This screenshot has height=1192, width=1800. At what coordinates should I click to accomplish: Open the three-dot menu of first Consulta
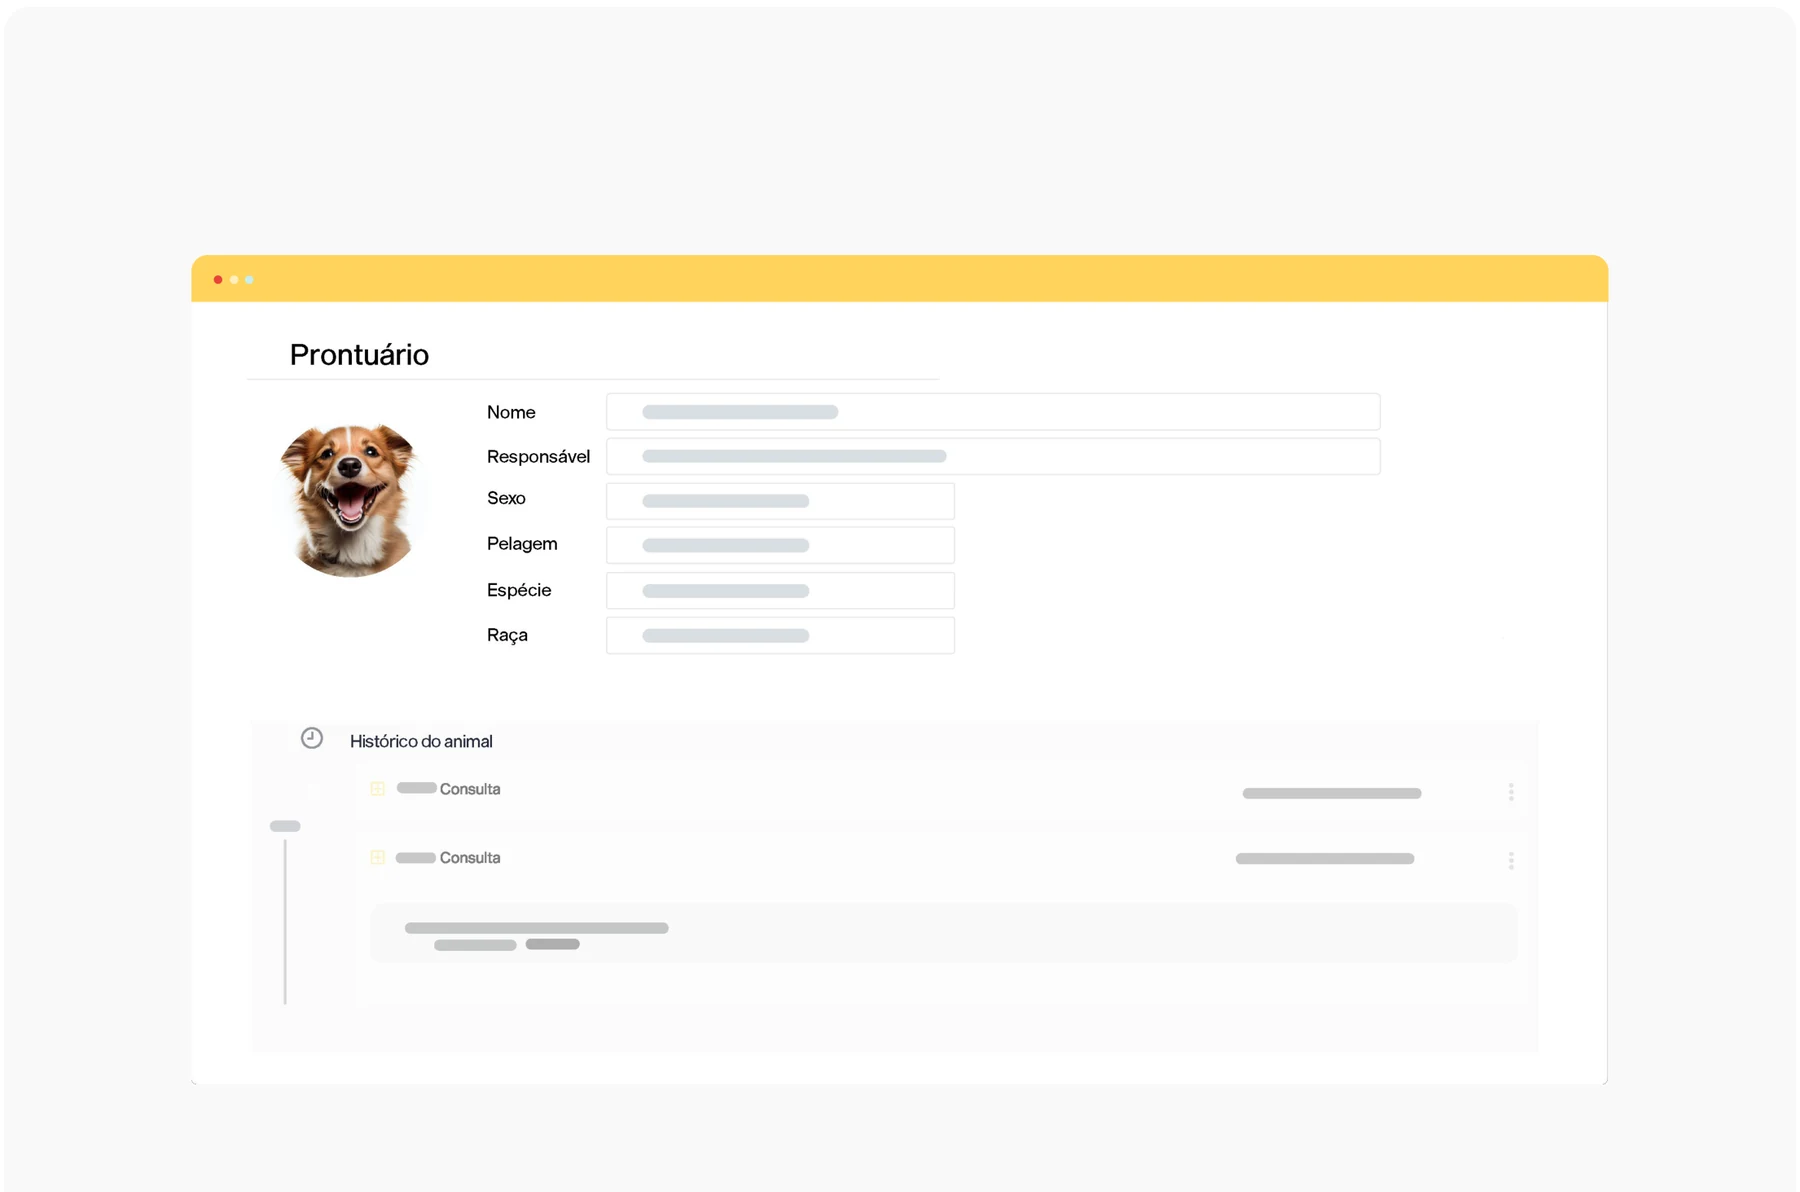[x=1511, y=792]
